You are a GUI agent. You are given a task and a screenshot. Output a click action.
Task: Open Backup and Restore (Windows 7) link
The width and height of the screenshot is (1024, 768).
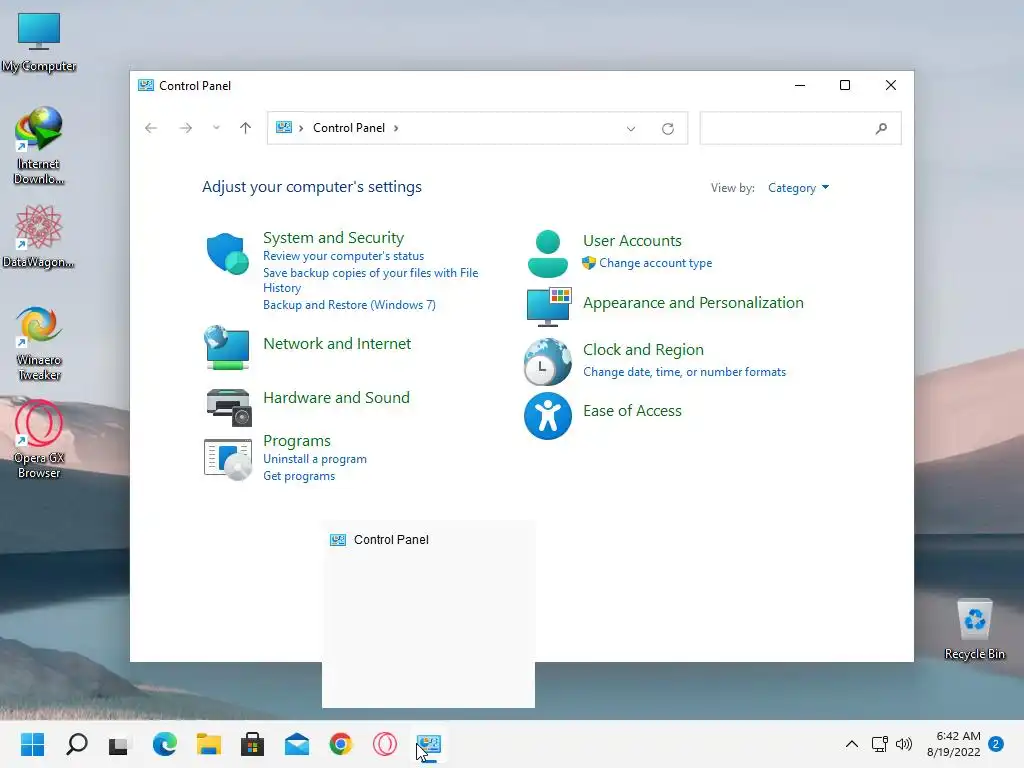(349, 305)
